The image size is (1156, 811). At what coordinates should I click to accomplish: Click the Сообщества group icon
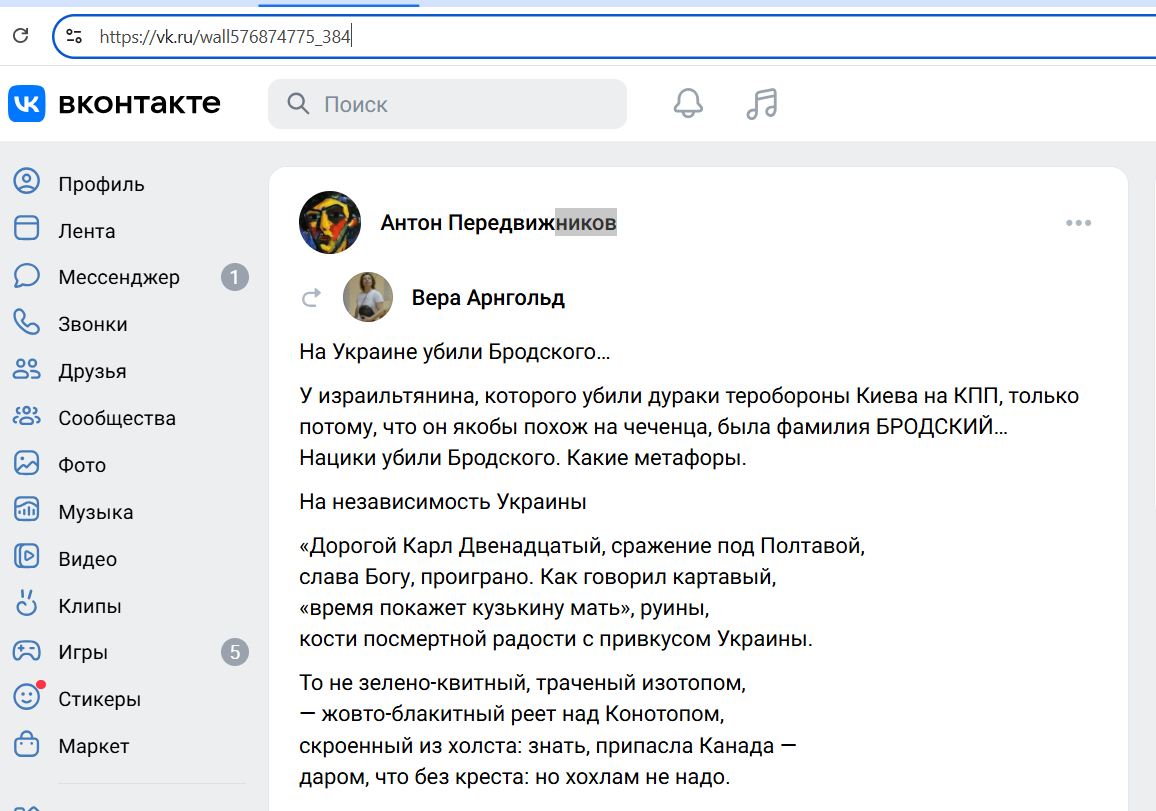[x=27, y=416]
